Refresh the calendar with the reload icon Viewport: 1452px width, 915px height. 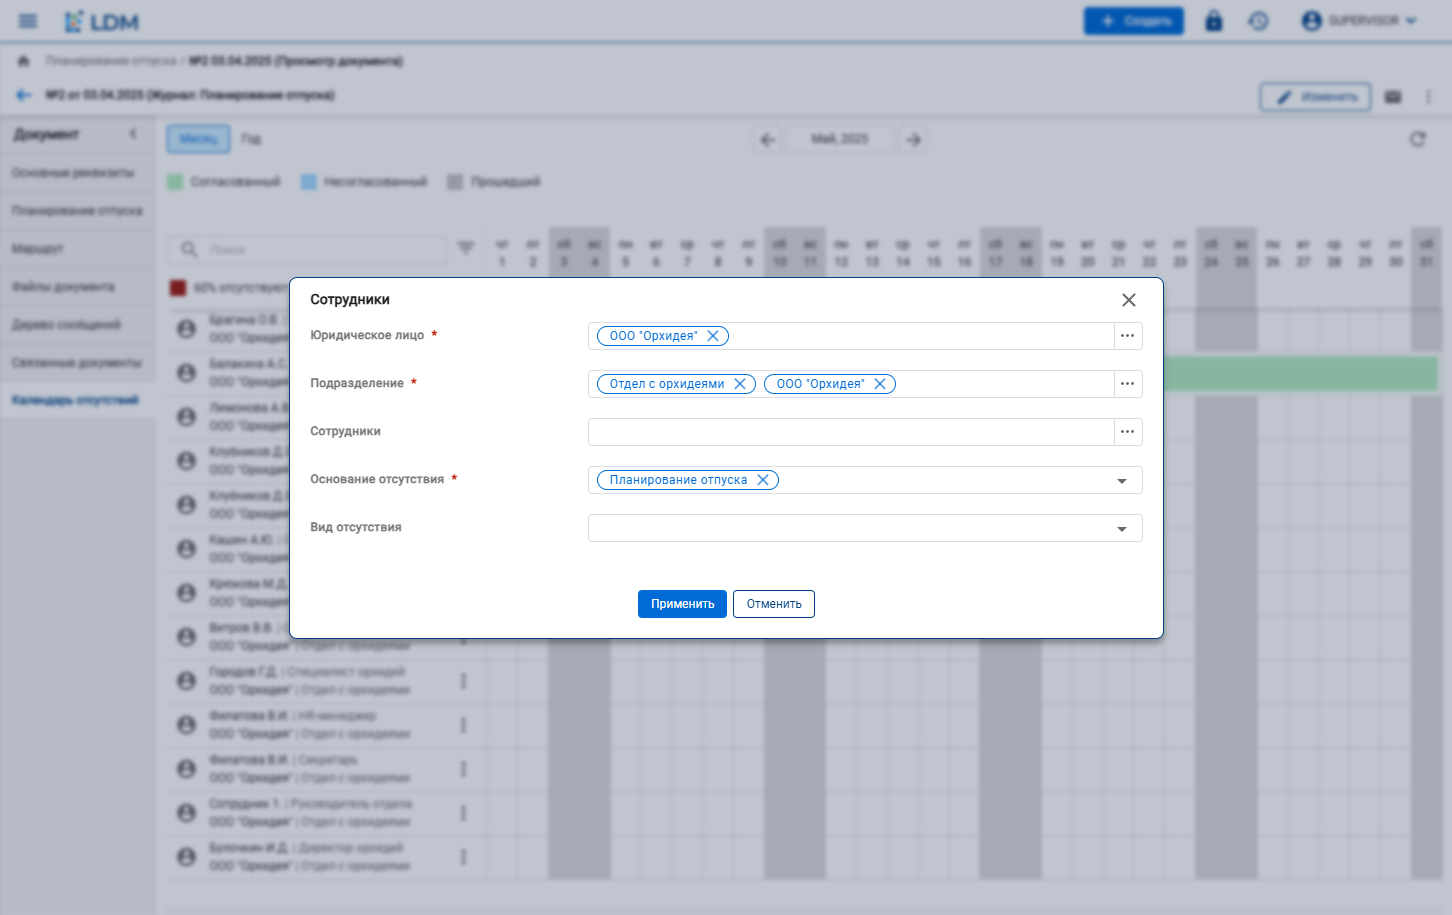click(x=1417, y=139)
